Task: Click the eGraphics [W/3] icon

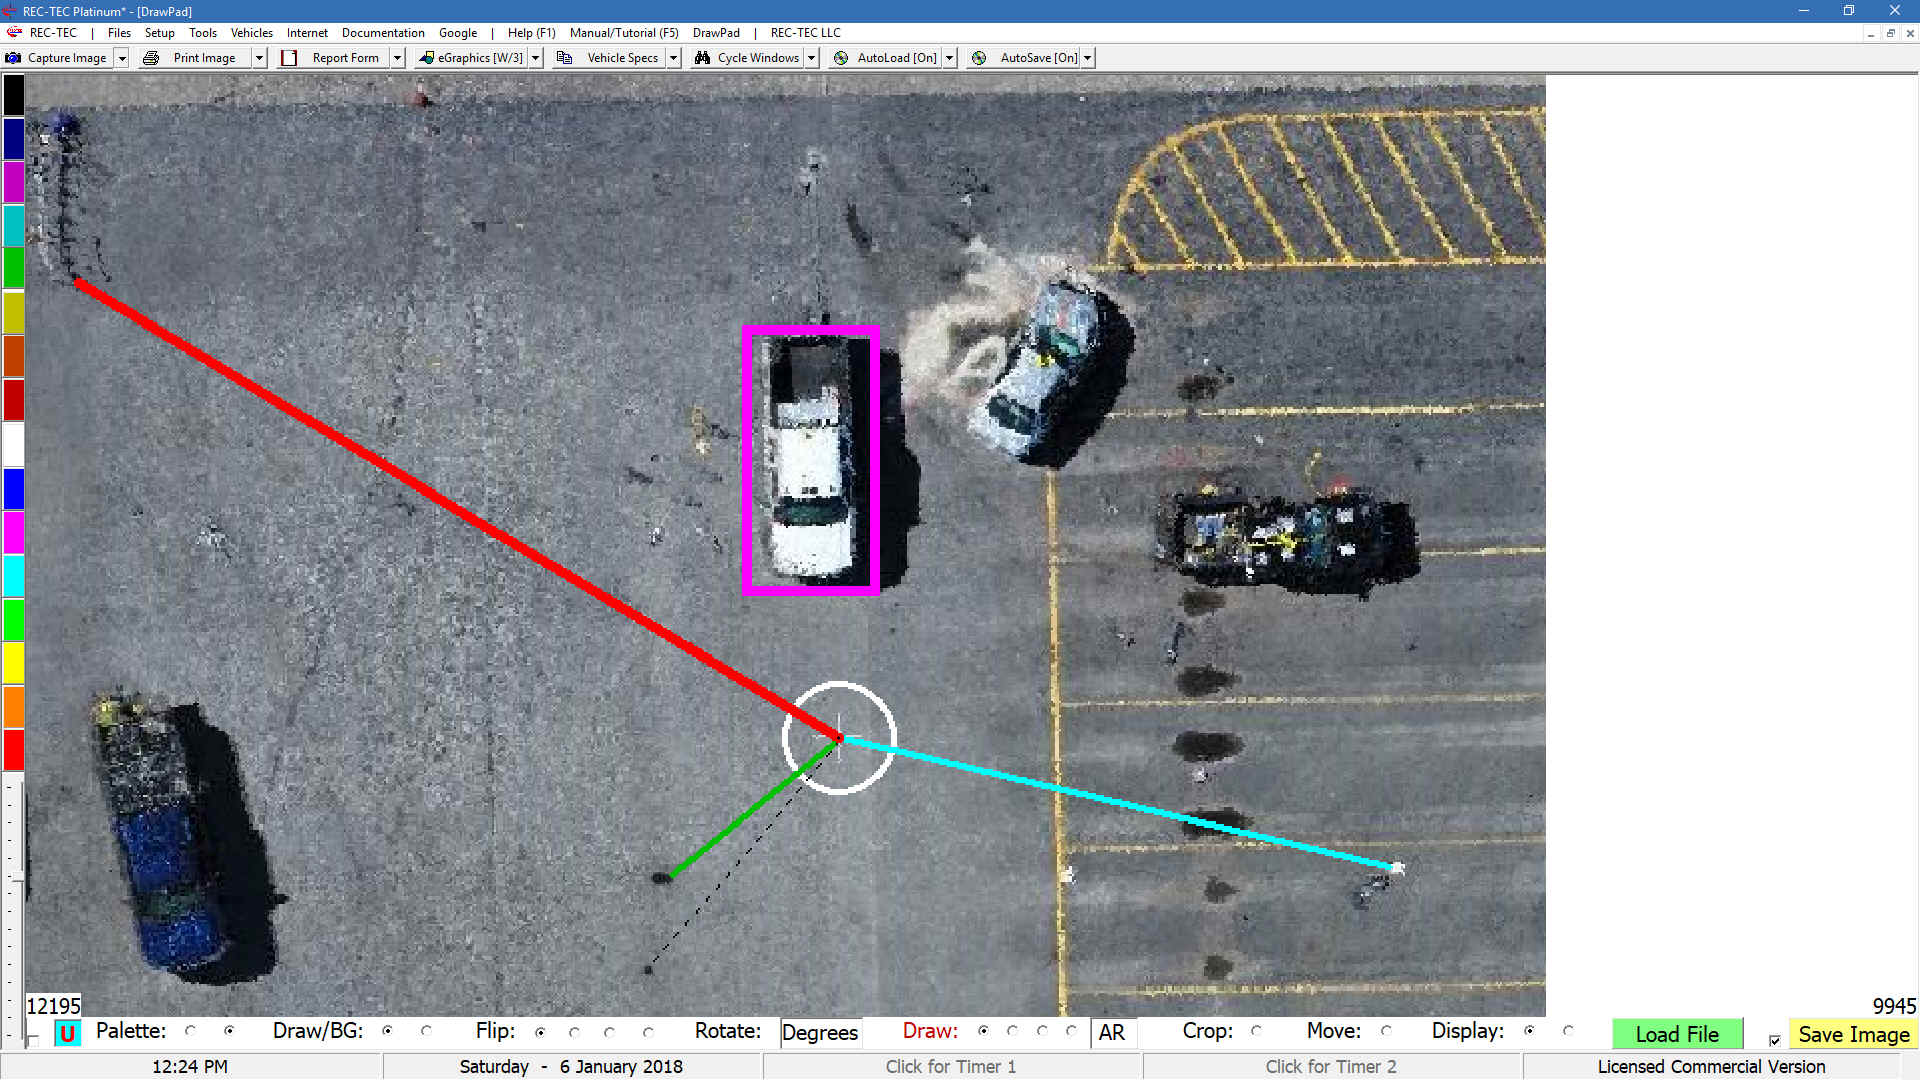Action: tap(427, 58)
